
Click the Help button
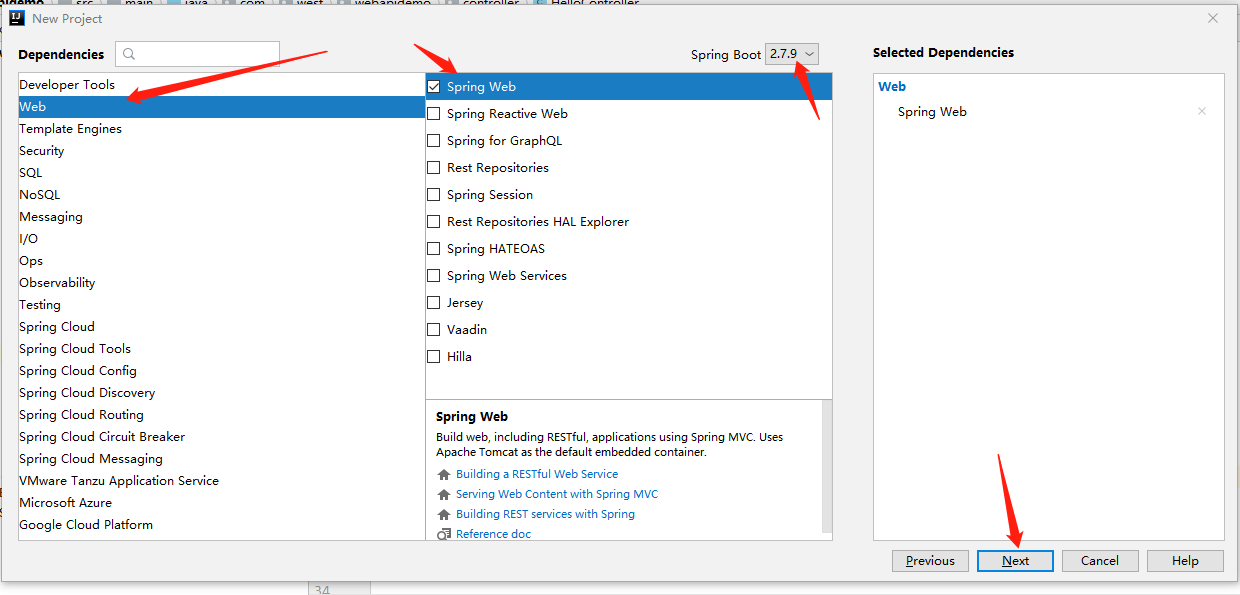point(1185,561)
